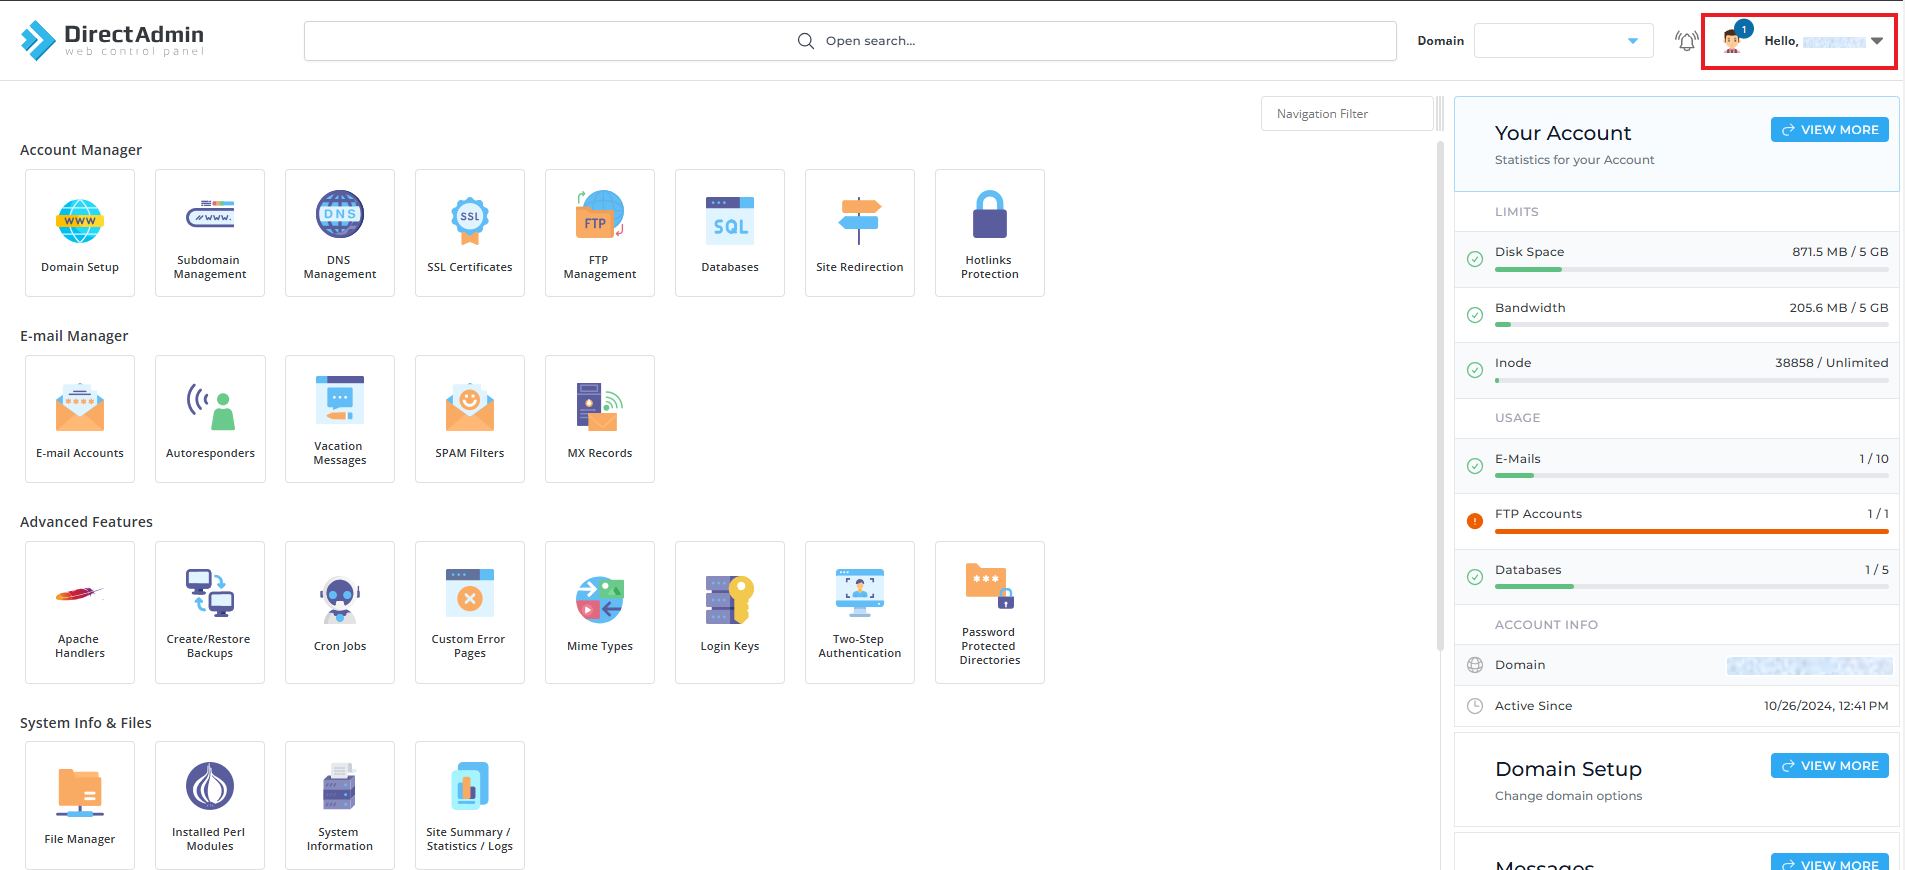Click View More for Your Account

(1829, 130)
